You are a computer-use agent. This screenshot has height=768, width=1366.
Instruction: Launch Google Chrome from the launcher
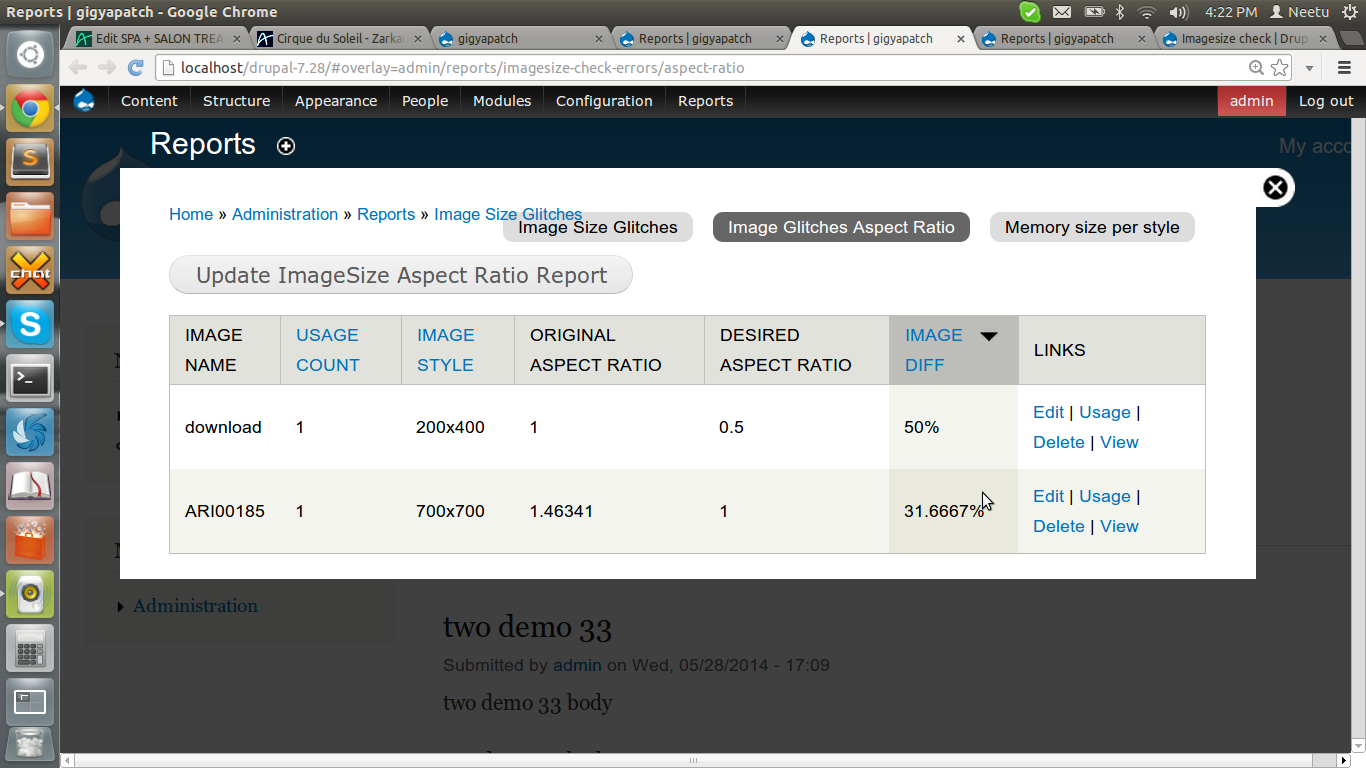(x=30, y=108)
